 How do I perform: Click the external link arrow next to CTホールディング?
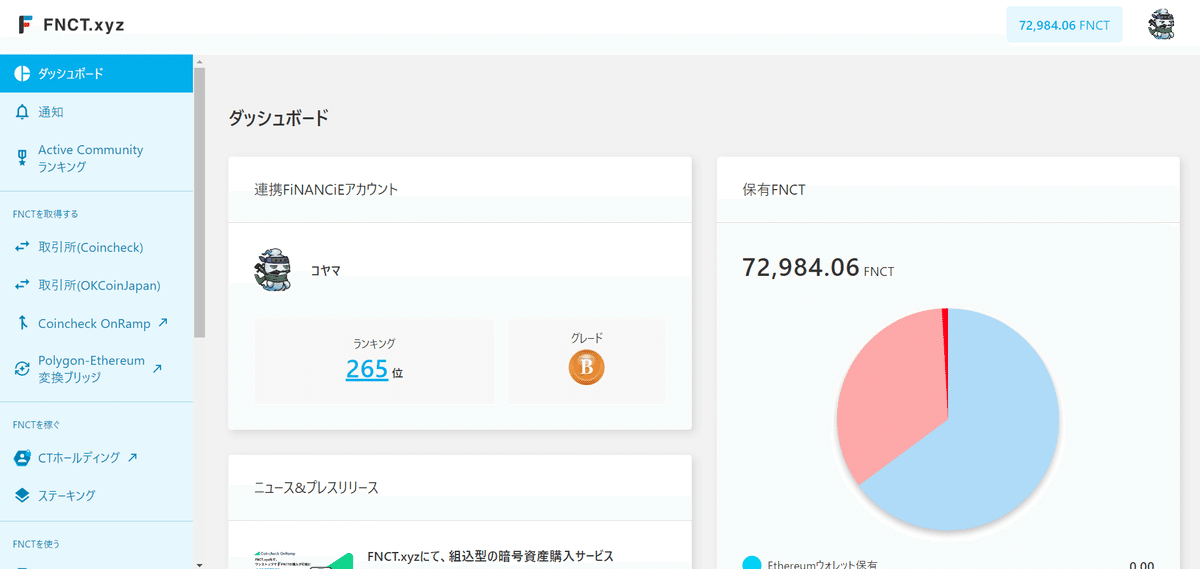pyautogui.click(x=133, y=458)
